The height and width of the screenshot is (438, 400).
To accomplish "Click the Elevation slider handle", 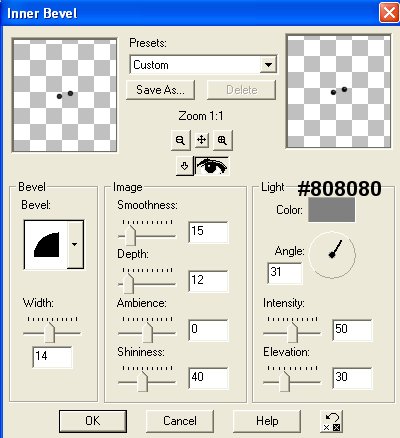I will point(284,382).
